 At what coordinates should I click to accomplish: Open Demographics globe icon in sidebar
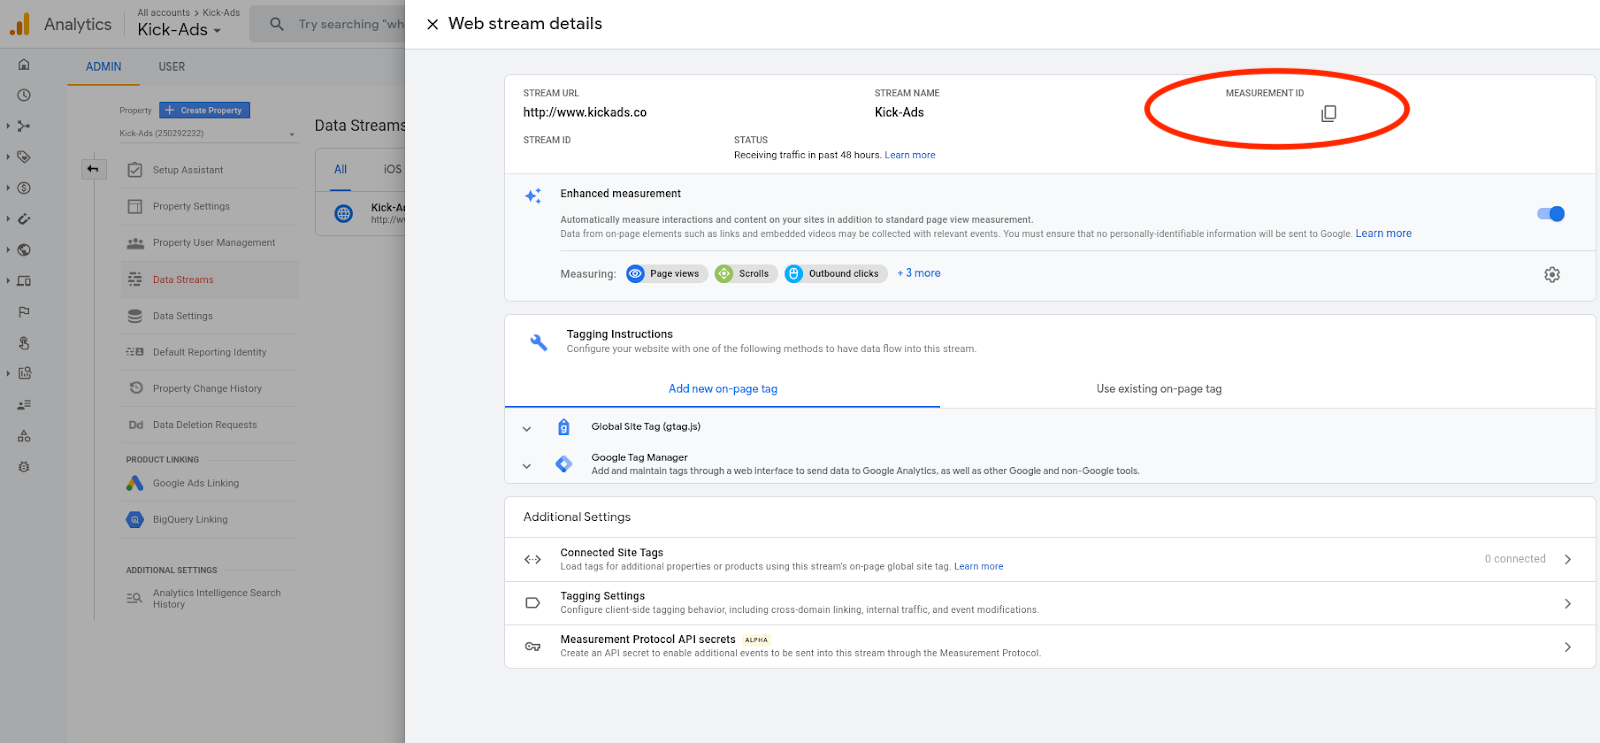(x=24, y=250)
